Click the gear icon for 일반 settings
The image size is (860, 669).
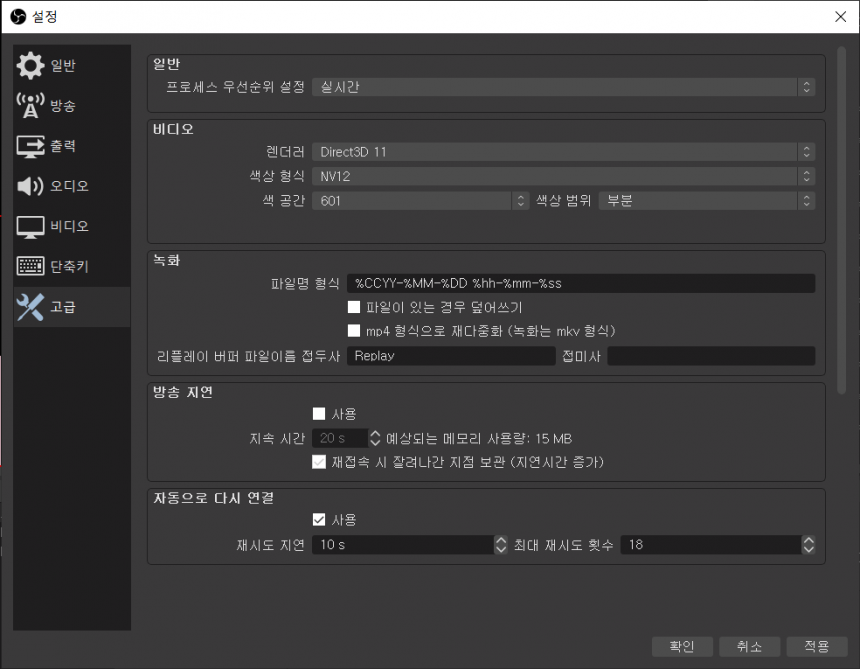(x=31, y=67)
